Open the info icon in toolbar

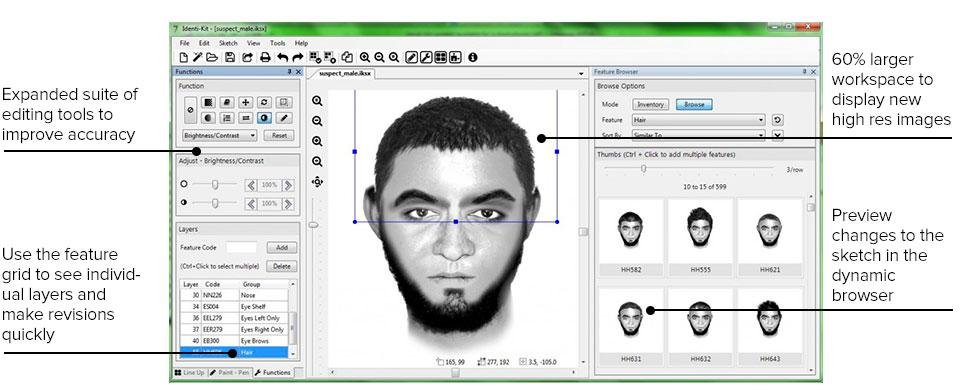(x=473, y=58)
